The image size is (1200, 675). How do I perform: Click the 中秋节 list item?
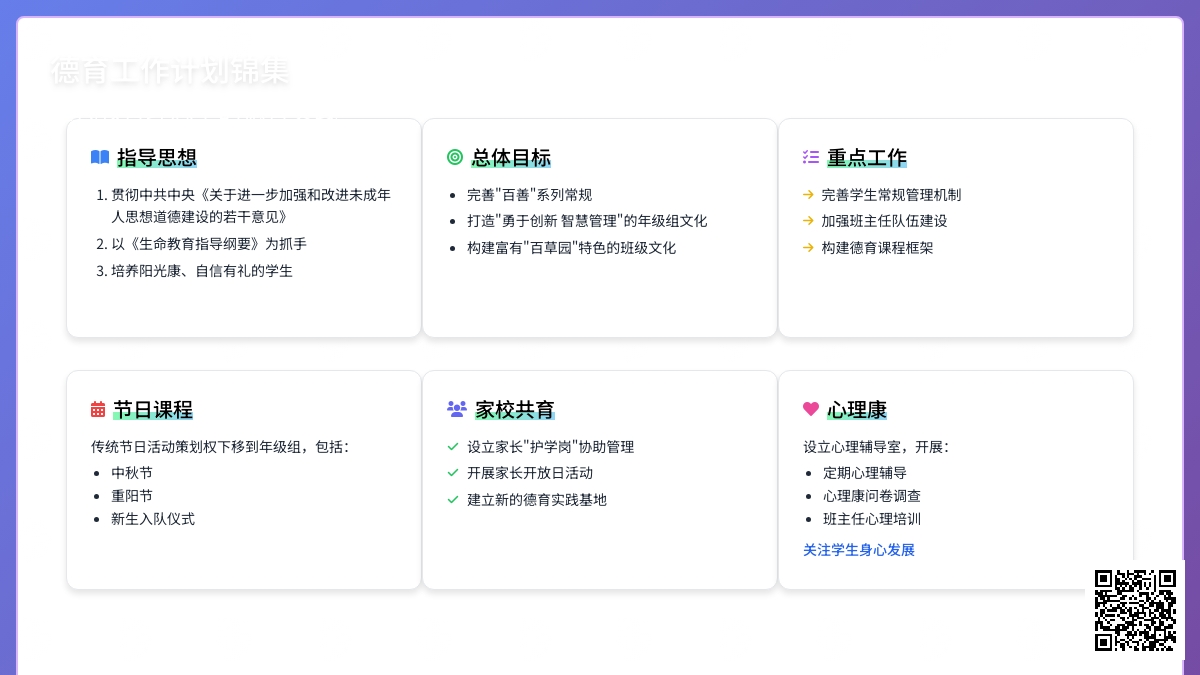132,473
